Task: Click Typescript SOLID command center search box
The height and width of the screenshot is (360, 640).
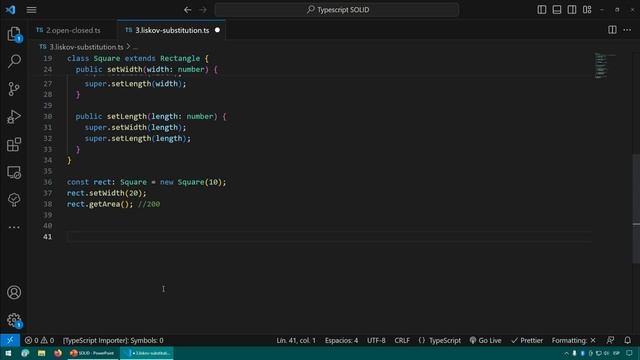Action: 337,10
